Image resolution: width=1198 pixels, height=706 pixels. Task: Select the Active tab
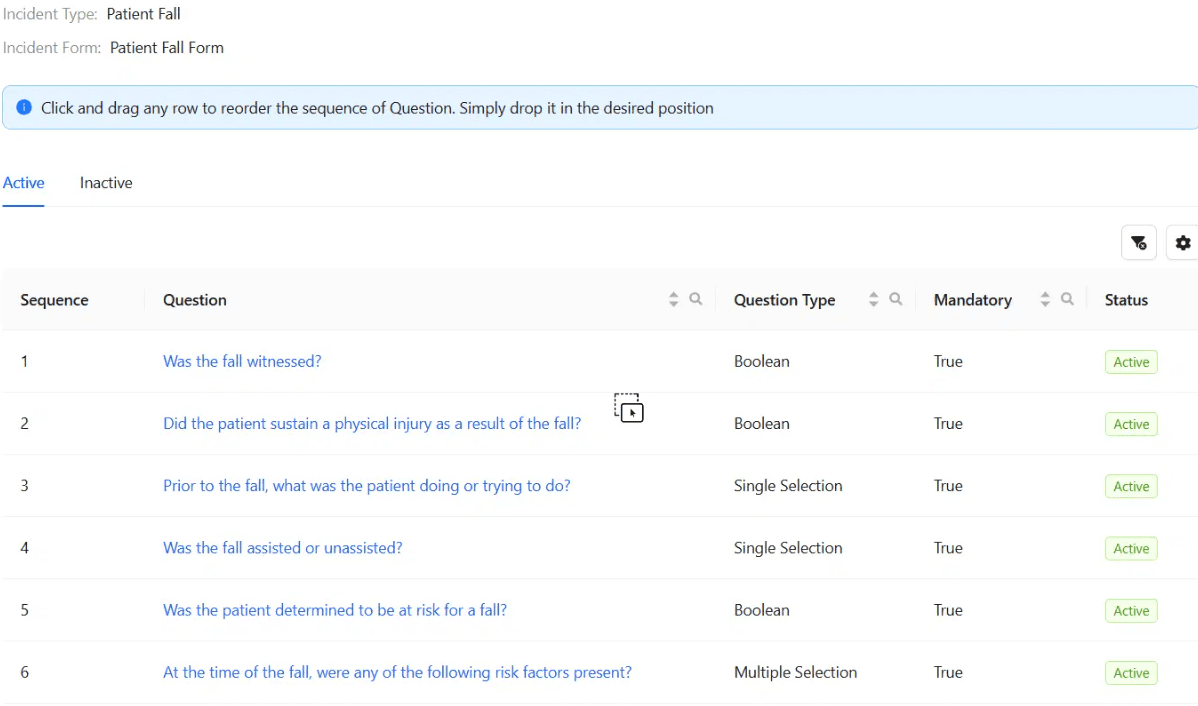coord(23,183)
